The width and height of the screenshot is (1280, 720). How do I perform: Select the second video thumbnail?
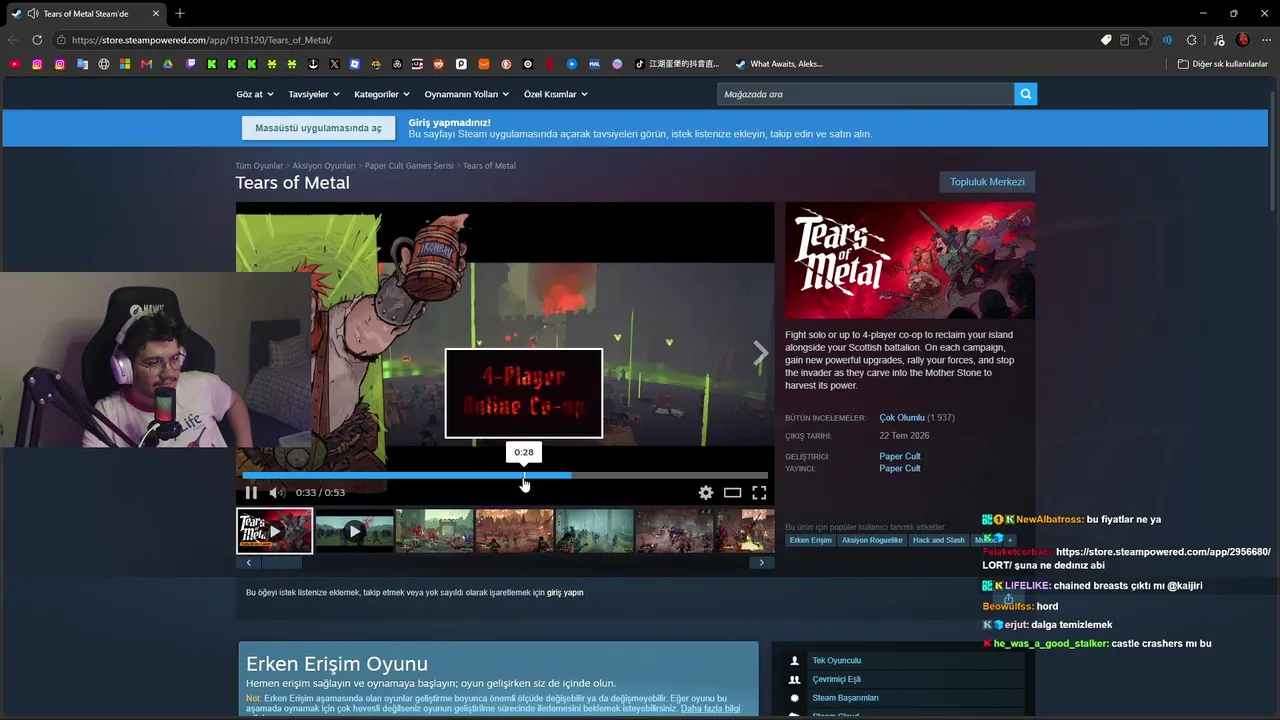(354, 531)
